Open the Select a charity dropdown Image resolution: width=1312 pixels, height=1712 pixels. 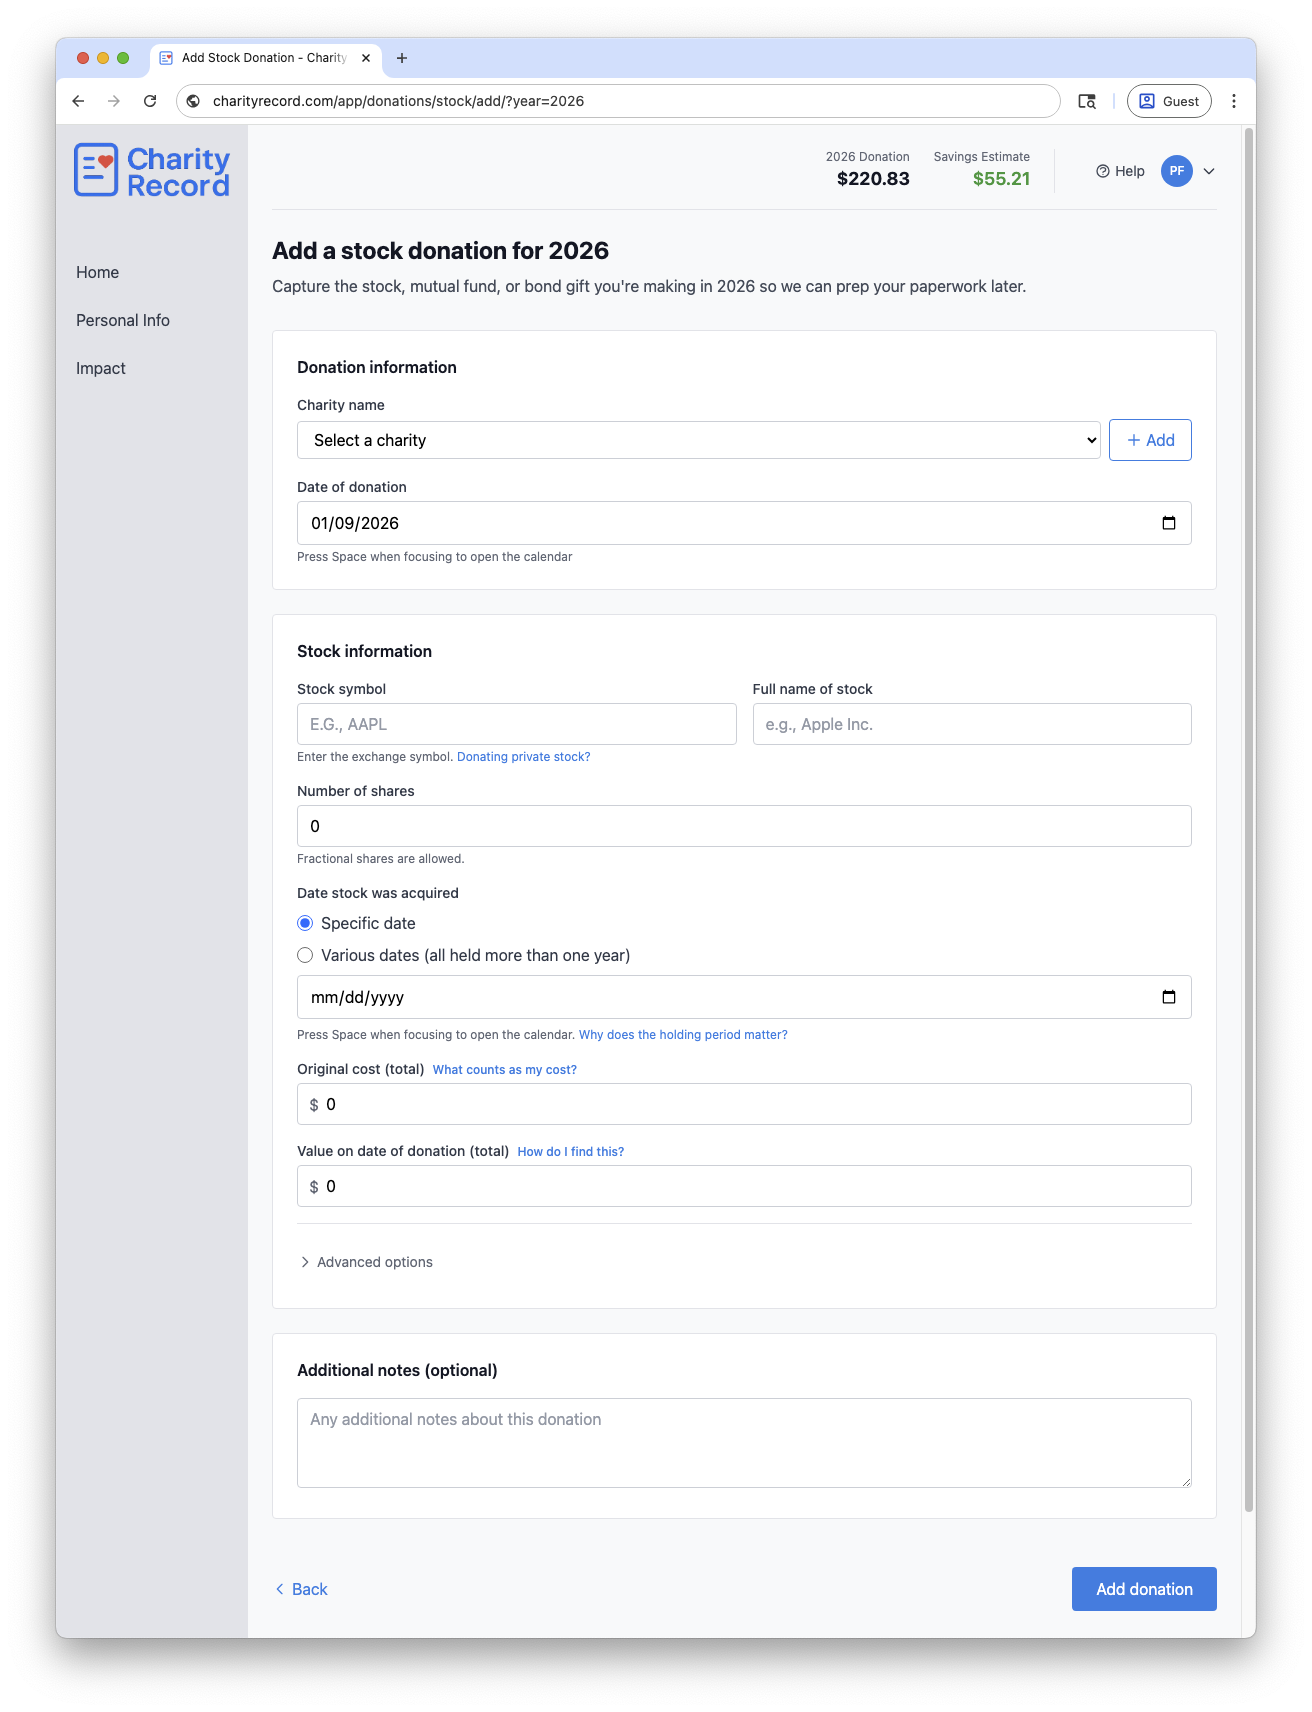699,440
